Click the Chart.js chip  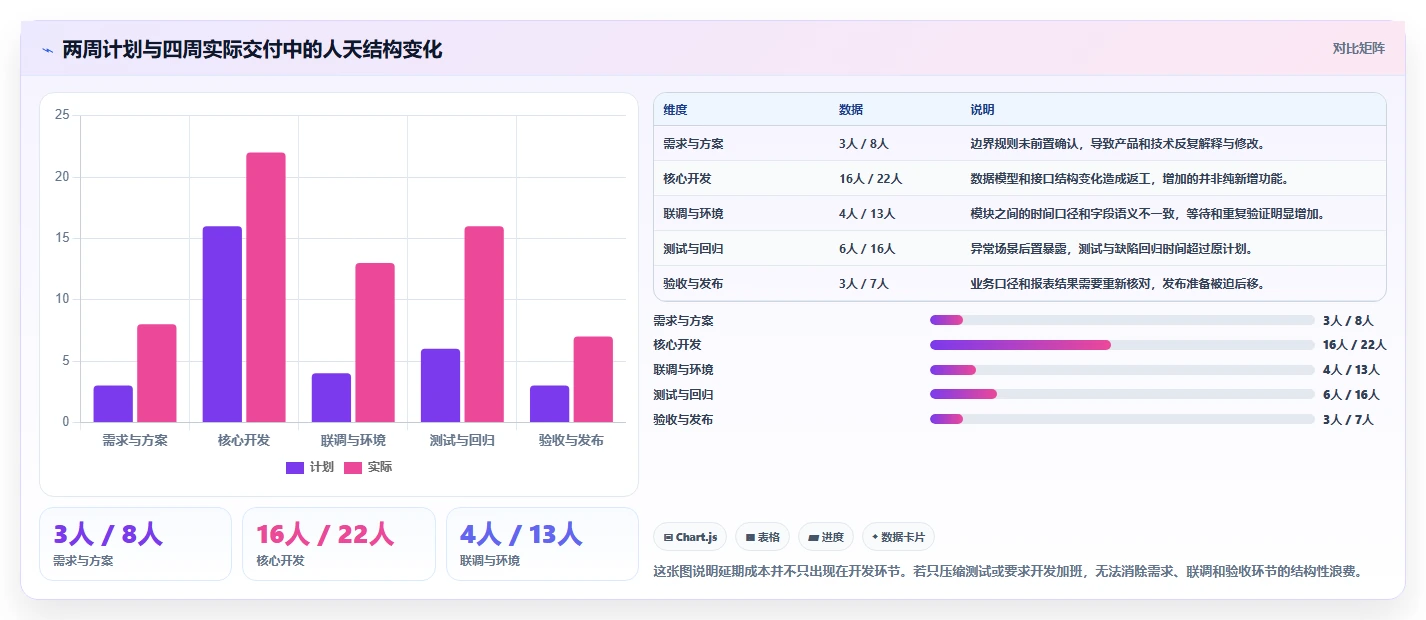click(690, 537)
